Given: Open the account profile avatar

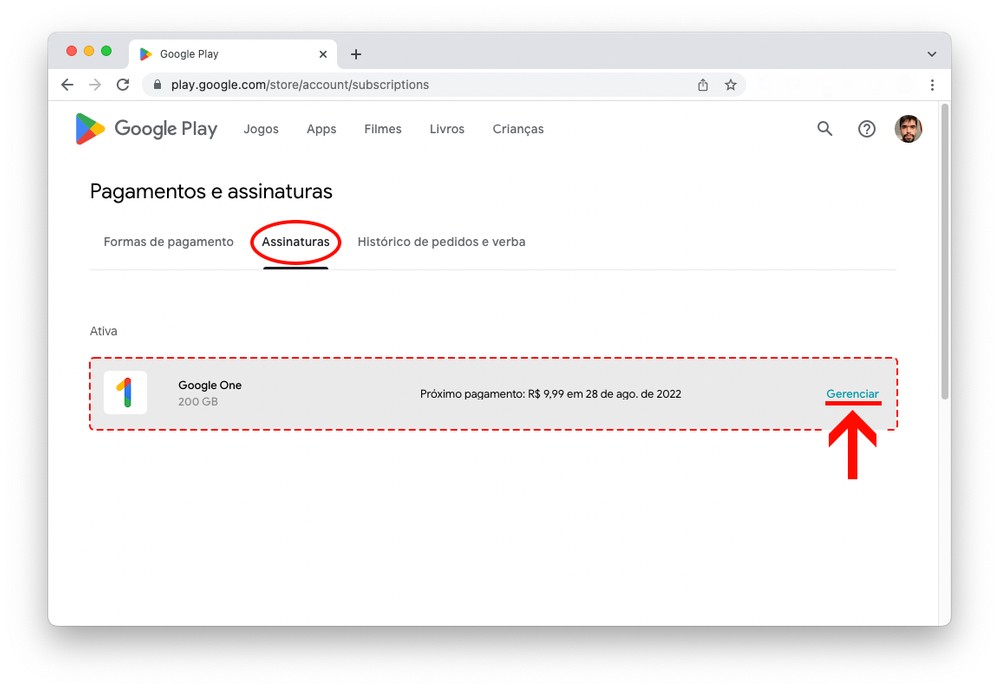Looking at the screenshot, I should click(908, 129).
